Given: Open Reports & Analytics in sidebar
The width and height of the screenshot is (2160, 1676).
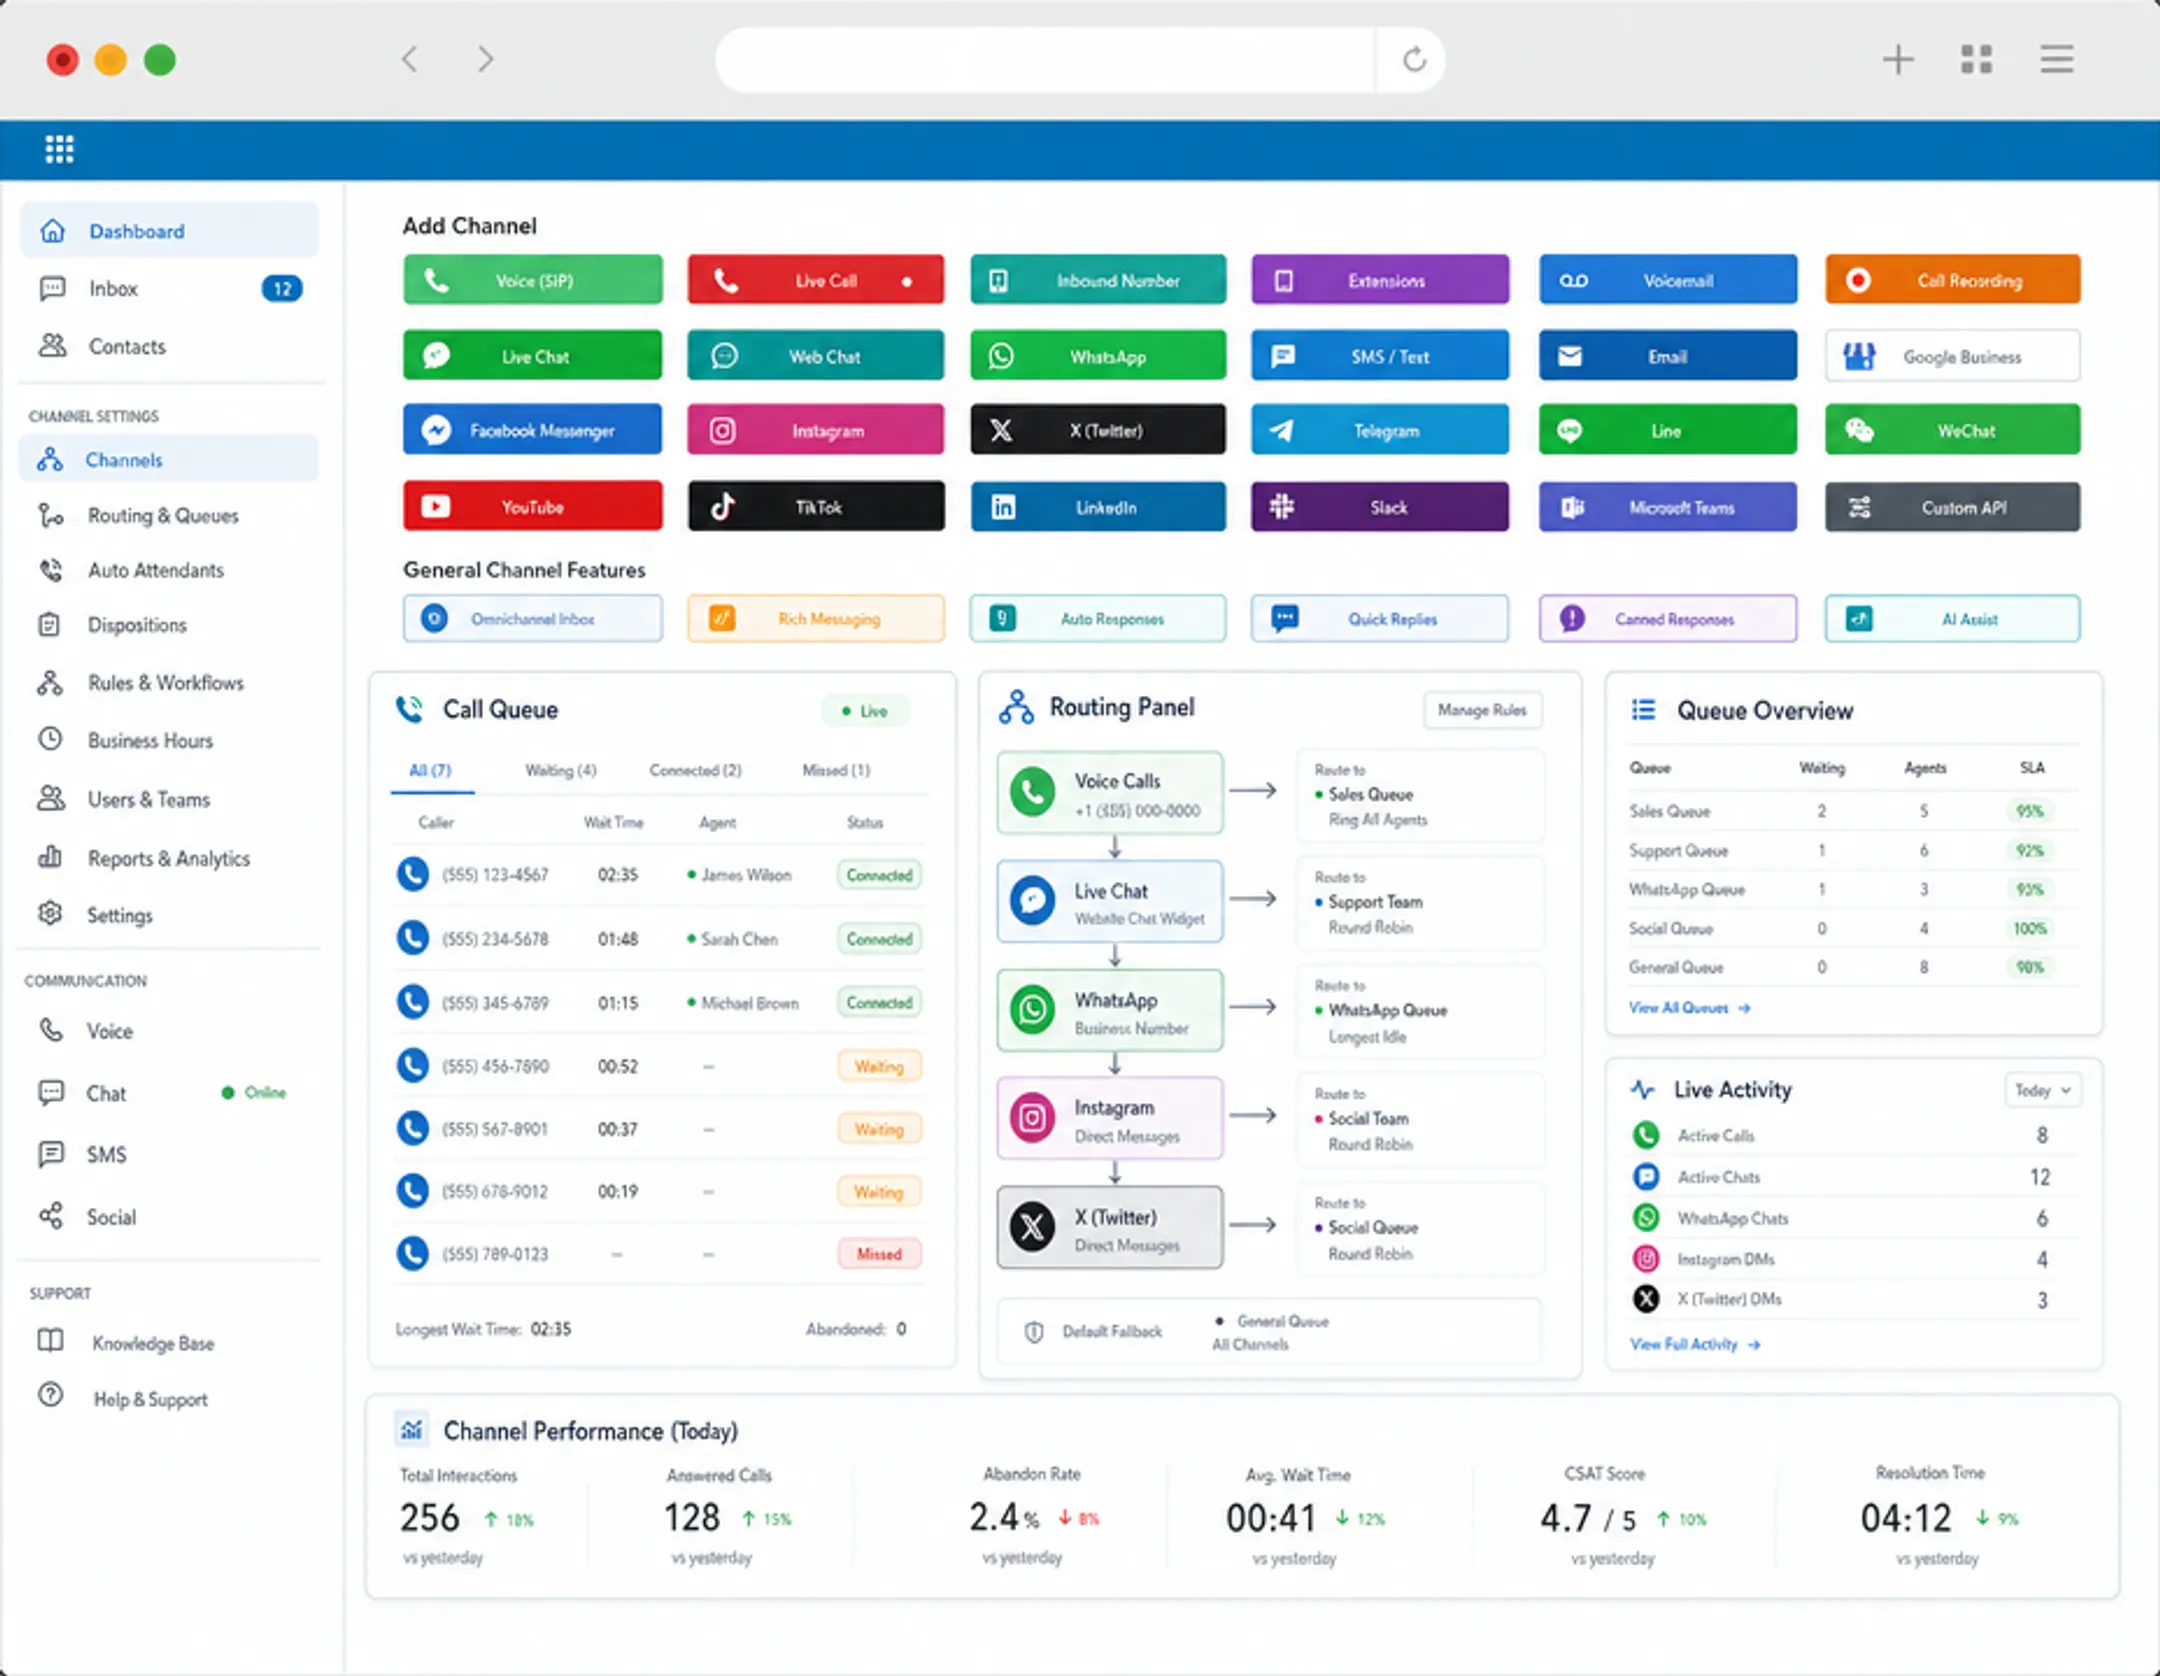Looking at the screenshot, I should point(169,858).
